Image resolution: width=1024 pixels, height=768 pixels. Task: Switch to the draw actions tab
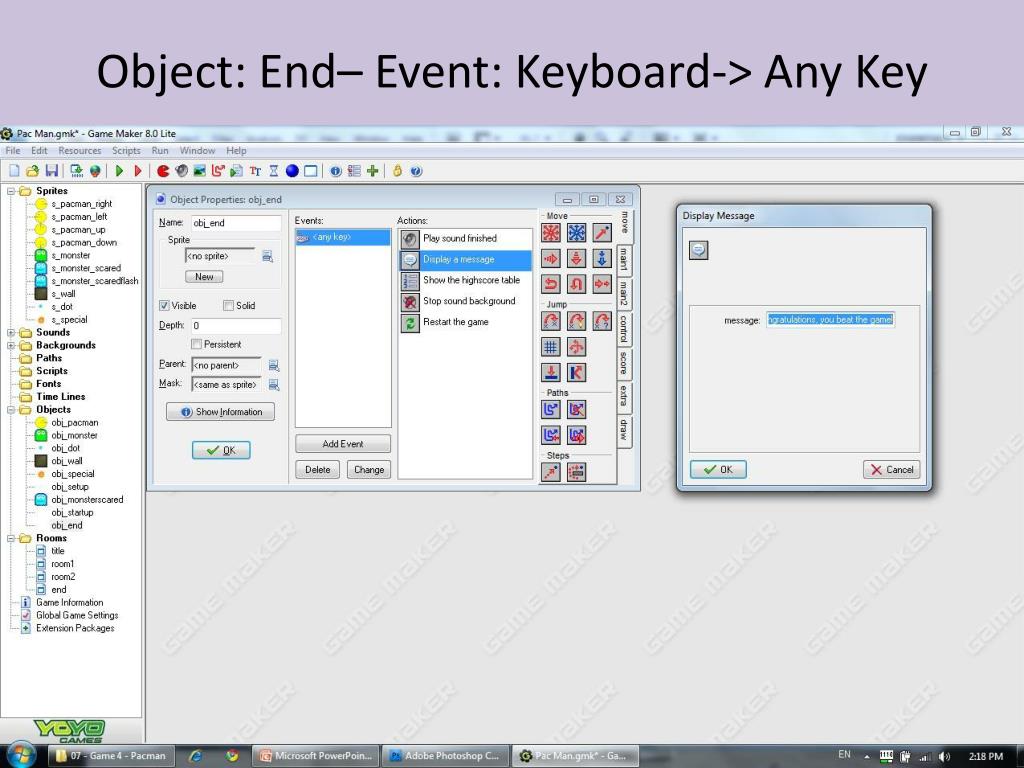[624, 429]
